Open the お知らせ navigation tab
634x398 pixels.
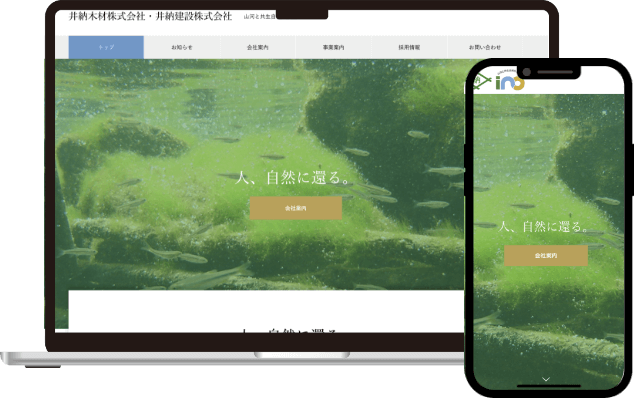tap(182, 47)
